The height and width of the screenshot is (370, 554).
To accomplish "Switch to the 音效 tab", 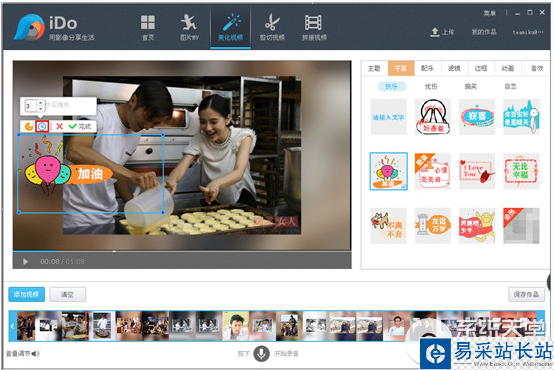I will (537, 68).
